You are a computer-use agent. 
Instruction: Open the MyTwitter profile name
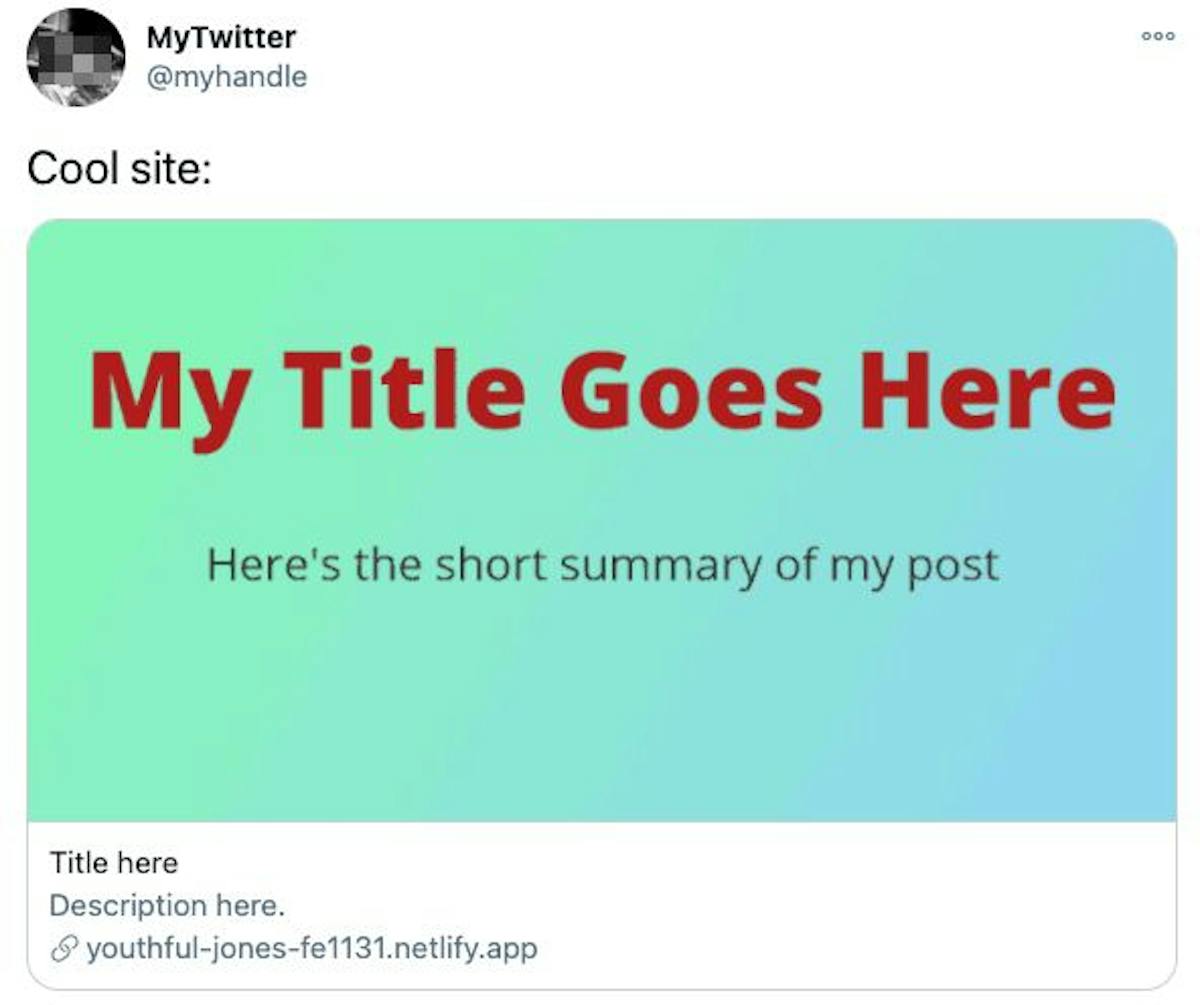(x=221, y=37)
